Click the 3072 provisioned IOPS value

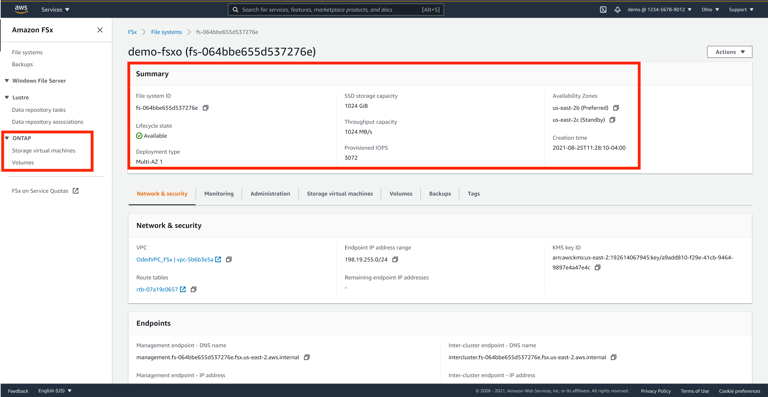click(350, 159)
